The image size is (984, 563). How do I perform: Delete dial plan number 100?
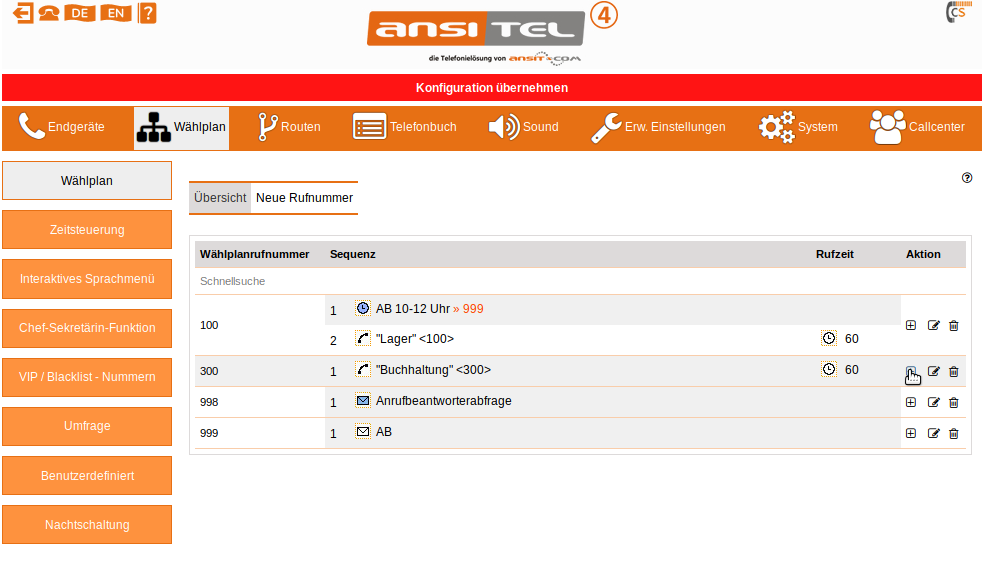coord(953,325)
